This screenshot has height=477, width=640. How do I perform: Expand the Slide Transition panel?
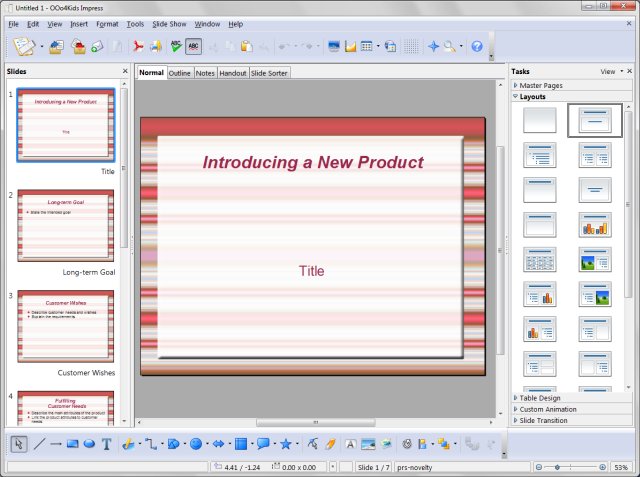[544, 420]
